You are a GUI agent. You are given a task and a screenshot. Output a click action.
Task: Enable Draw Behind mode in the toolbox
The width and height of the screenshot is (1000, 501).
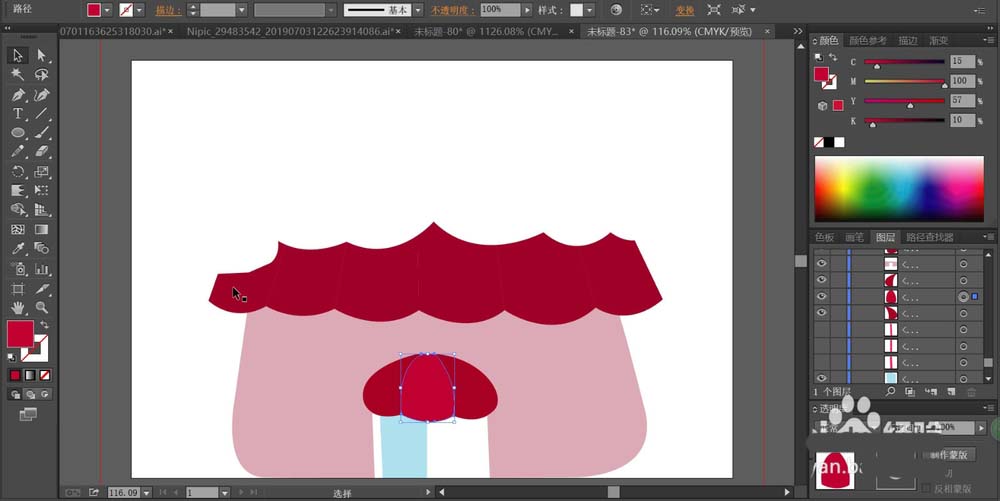(x=30, y=395)
